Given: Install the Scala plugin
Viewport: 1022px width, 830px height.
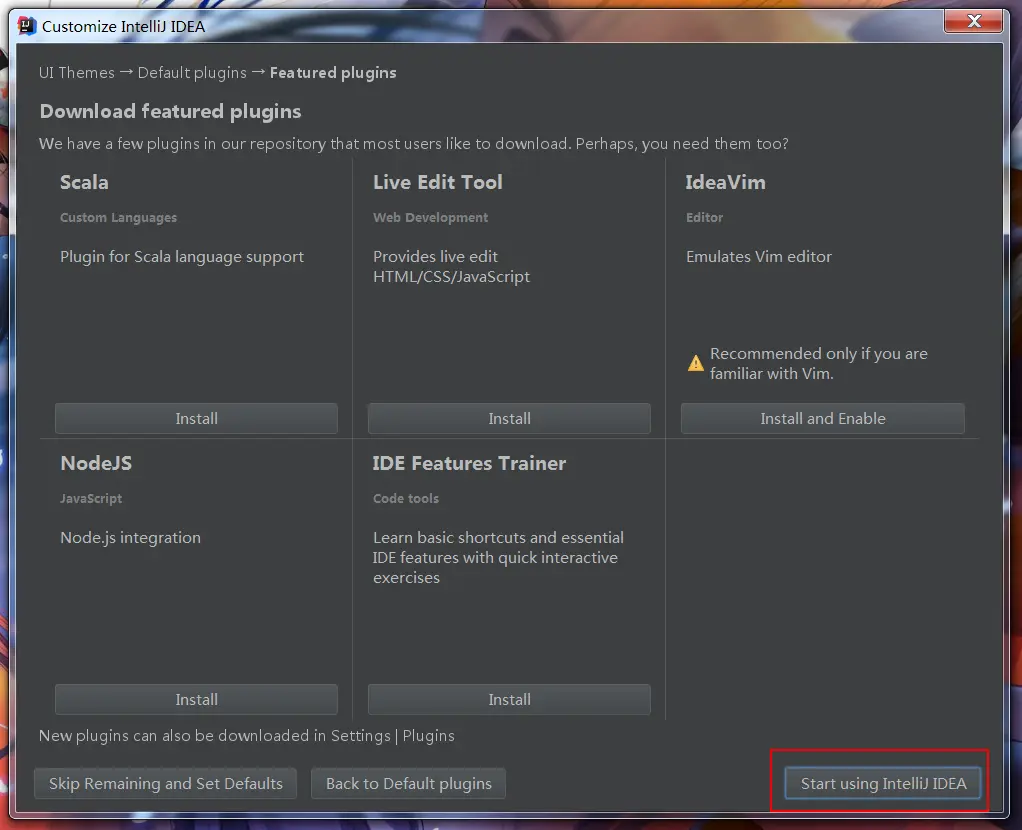Looking at the screenshot, I should click(196, 419).
